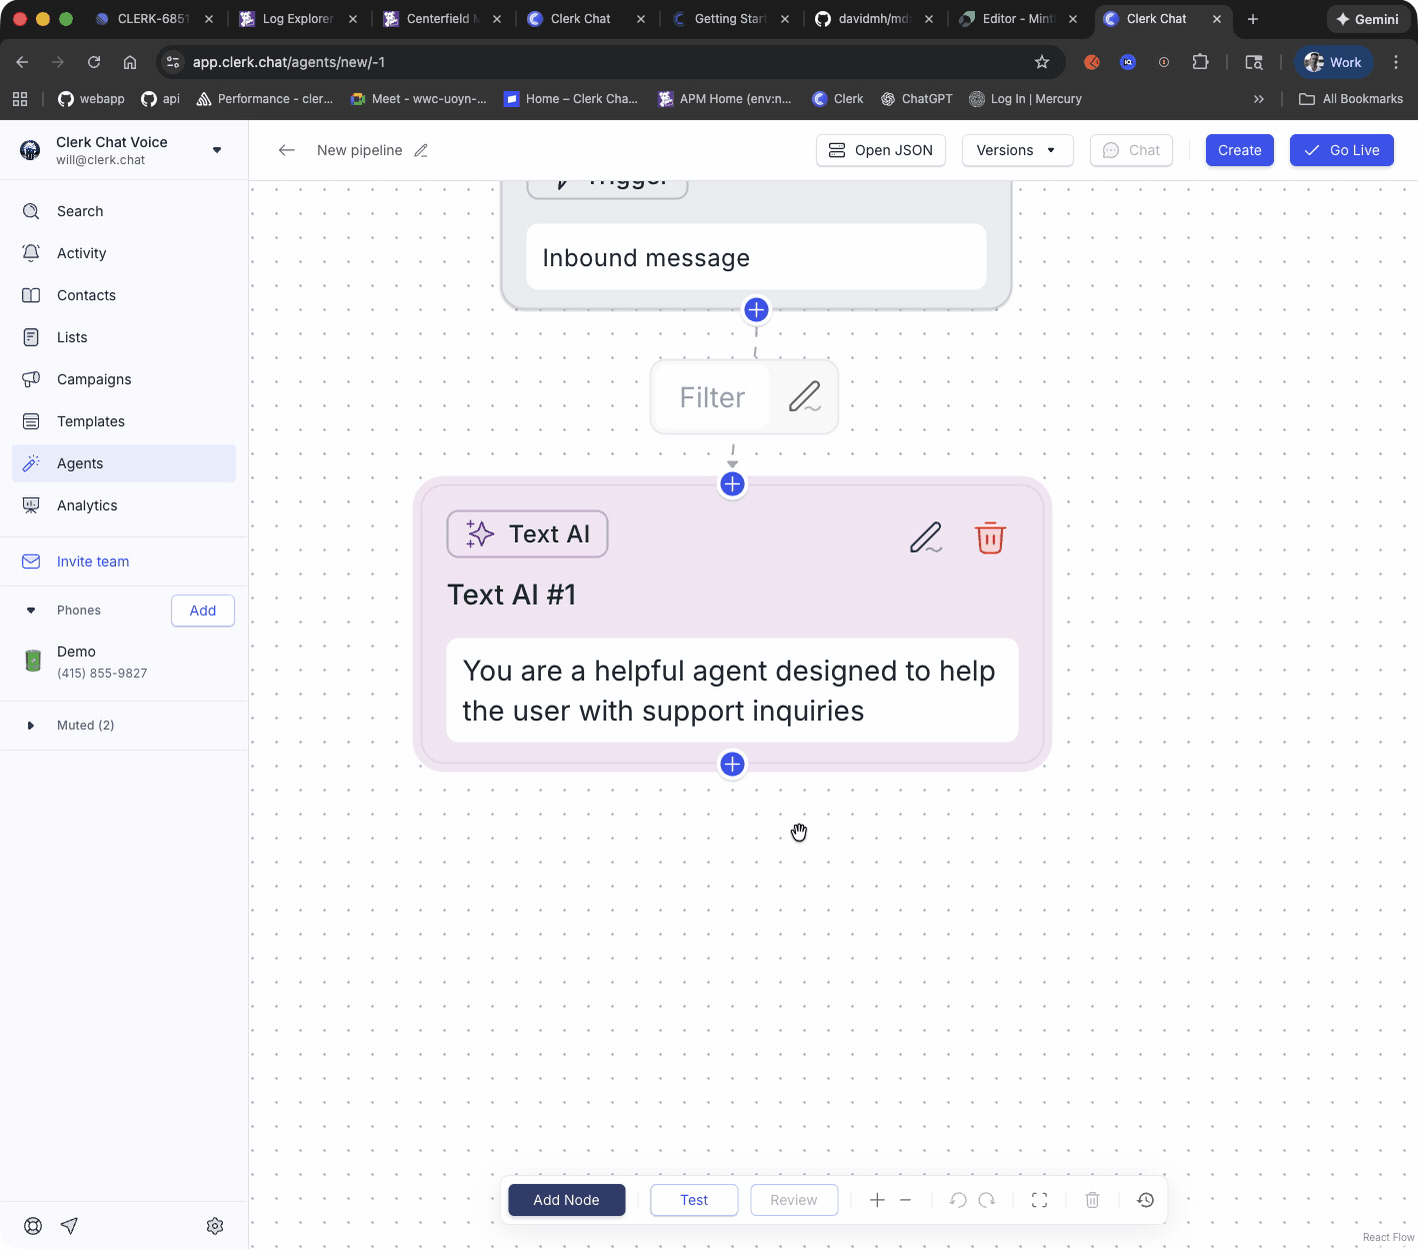Click the paper plane icon in sidebar footer
The image size is (1418, 1249).
coord(69,1226)
